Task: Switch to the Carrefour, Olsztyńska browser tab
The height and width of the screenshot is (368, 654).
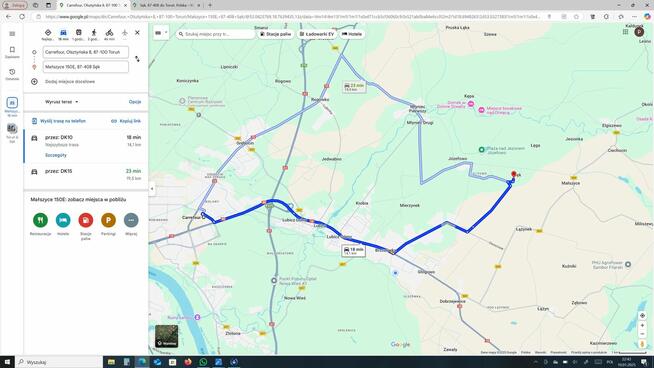Action: pos(93,5)
